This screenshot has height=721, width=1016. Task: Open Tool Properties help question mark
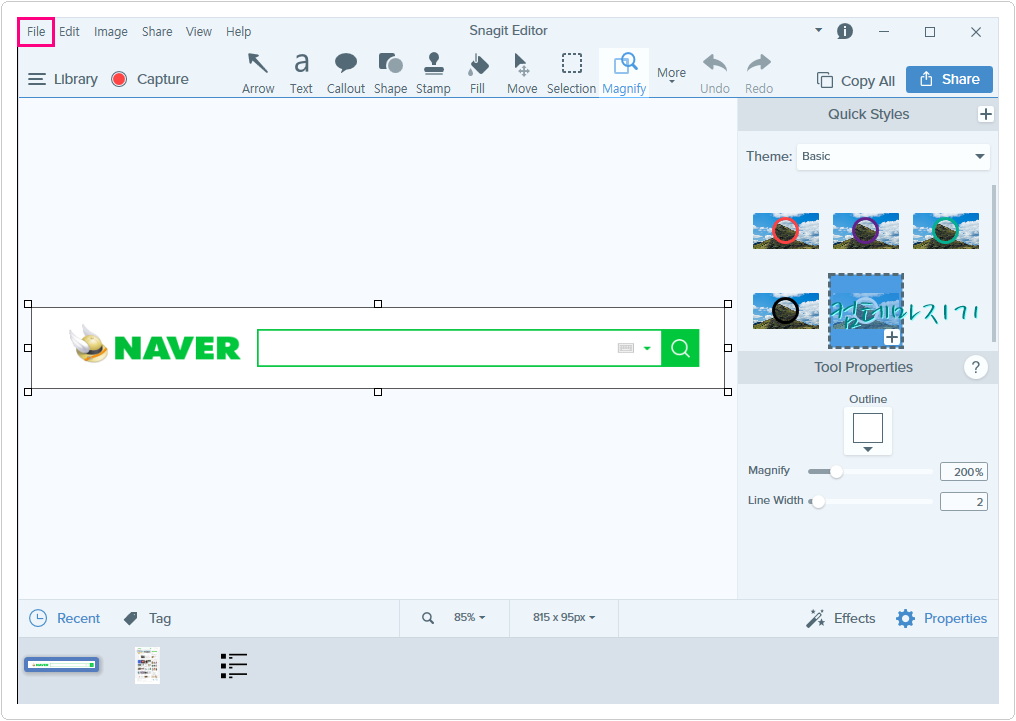point(975,367)
